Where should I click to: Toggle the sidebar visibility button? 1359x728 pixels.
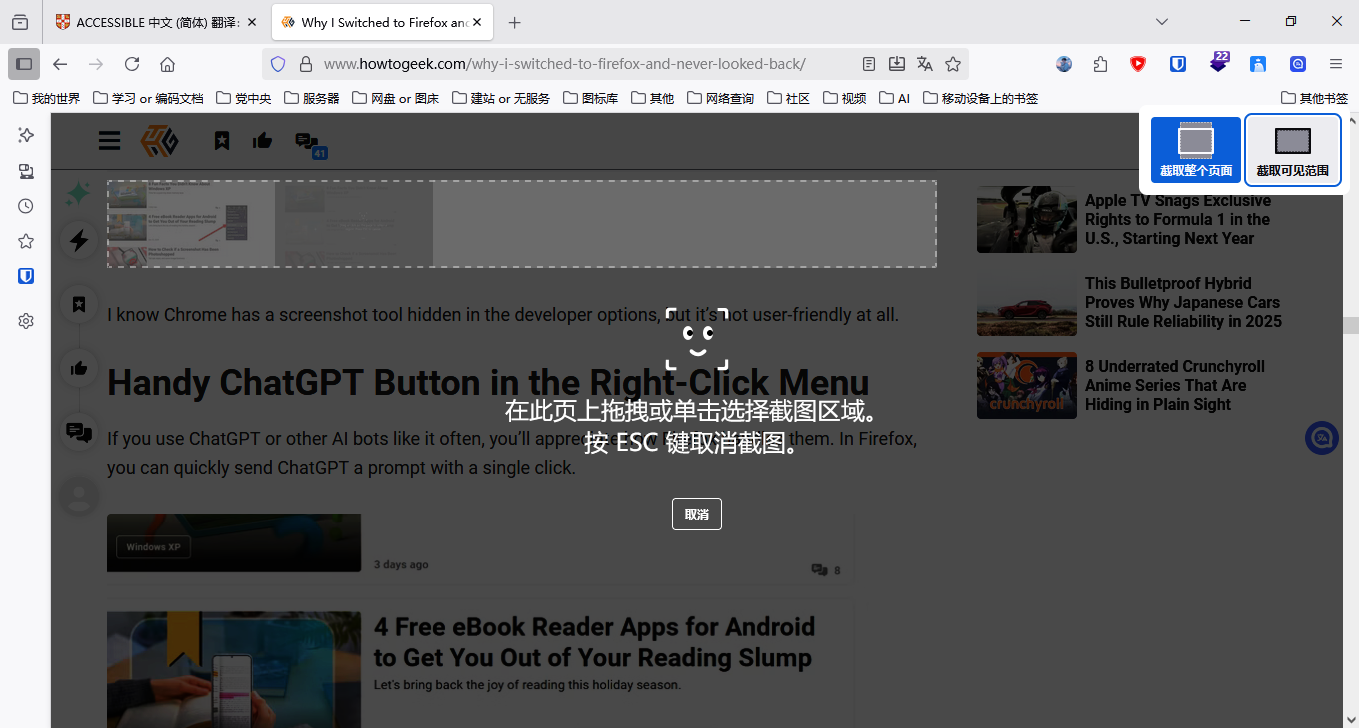click(x=24, y=64)
